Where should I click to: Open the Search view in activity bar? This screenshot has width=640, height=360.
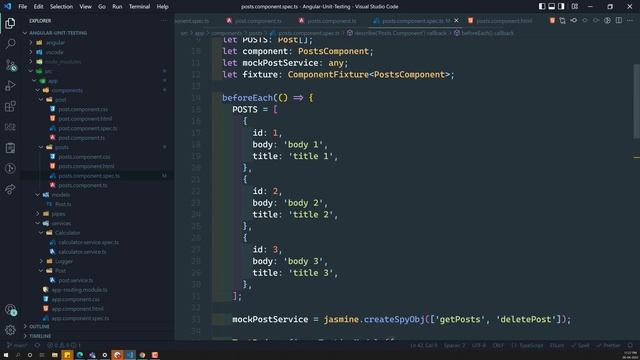10,43
